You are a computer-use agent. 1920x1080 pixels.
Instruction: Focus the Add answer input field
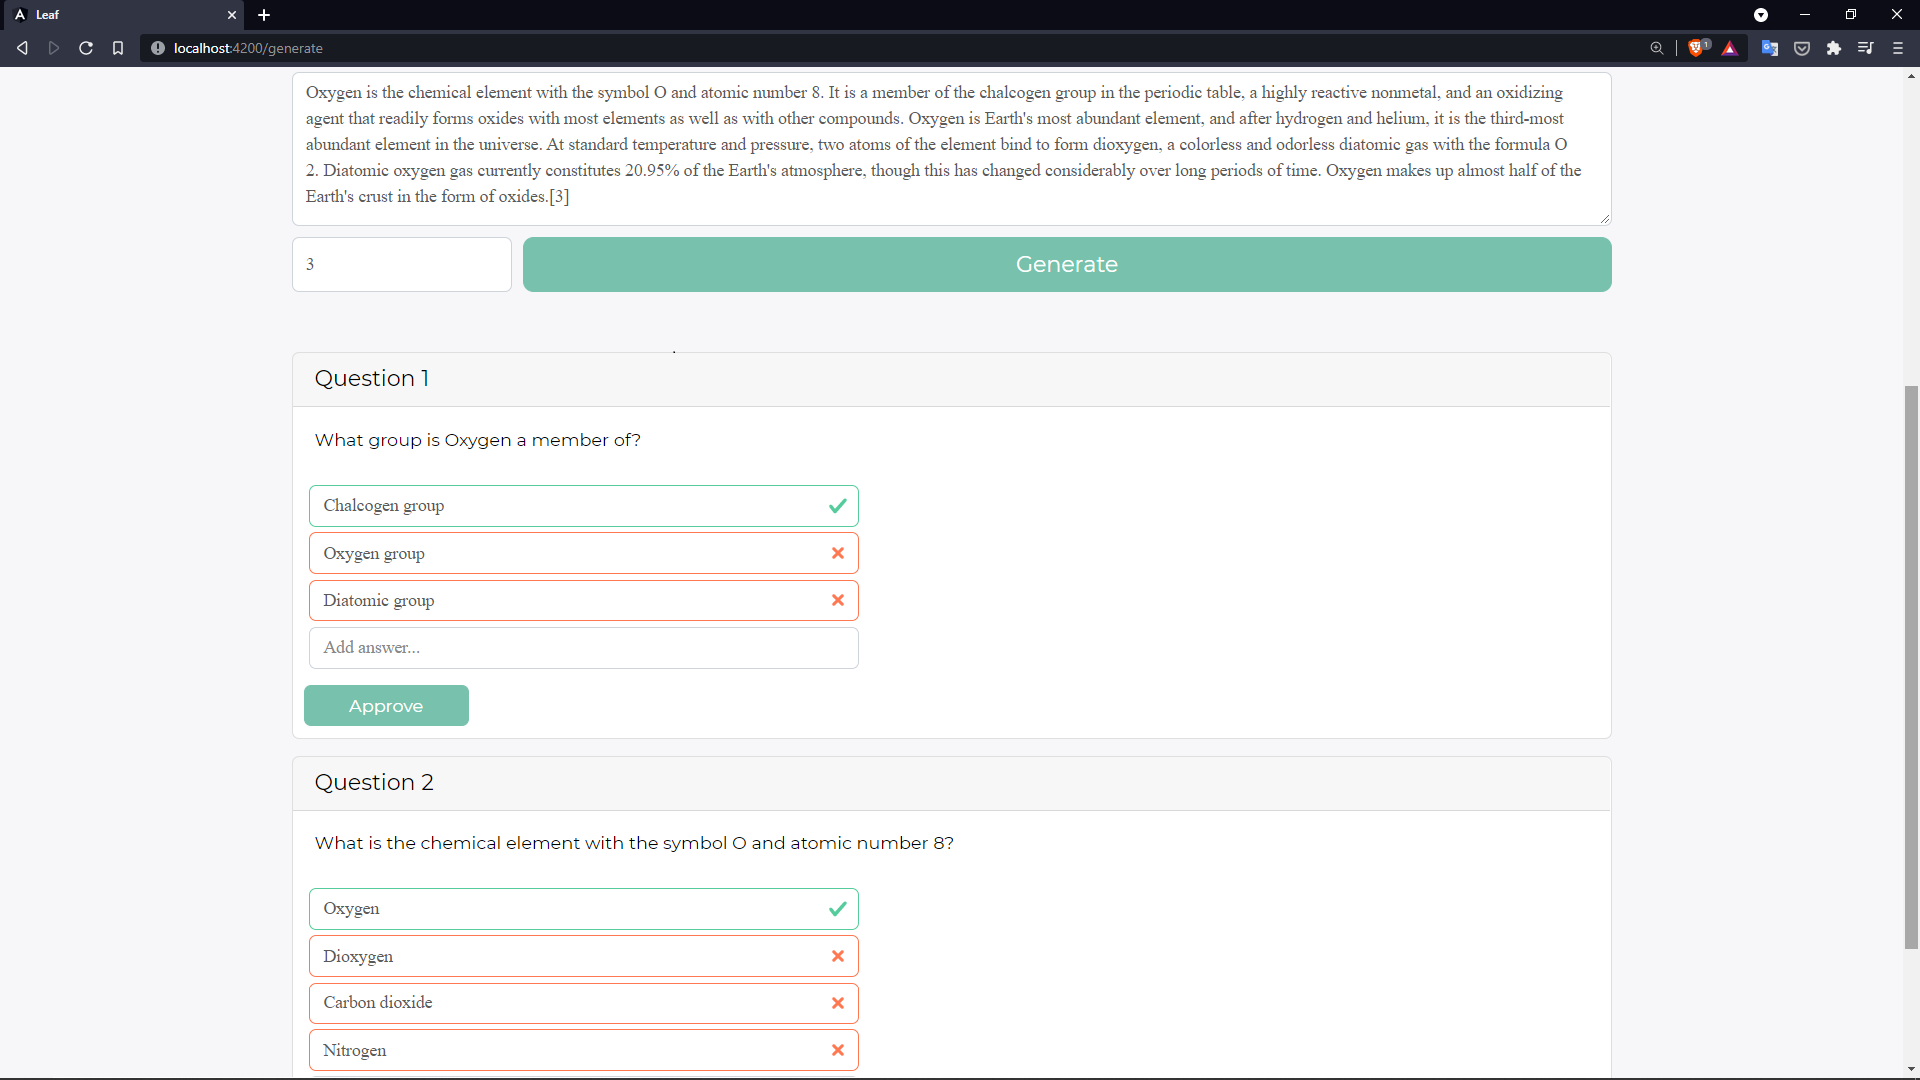583,648
